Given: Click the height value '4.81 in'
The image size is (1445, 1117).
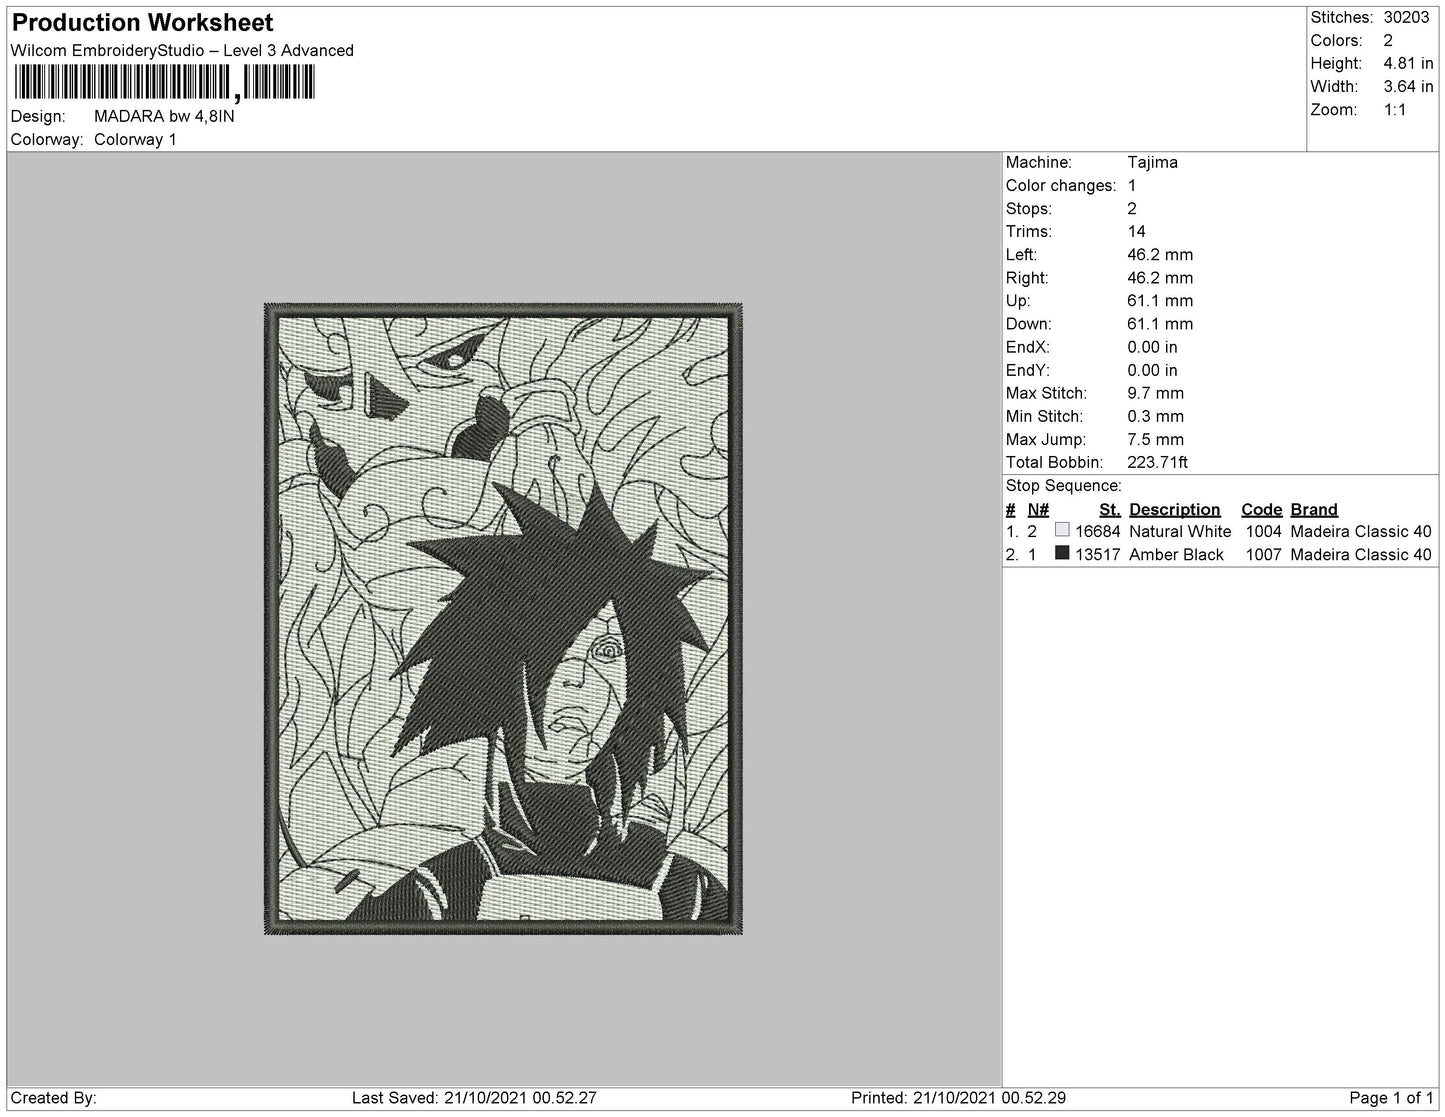Looking at the screenshot, I should [1408, 63].
